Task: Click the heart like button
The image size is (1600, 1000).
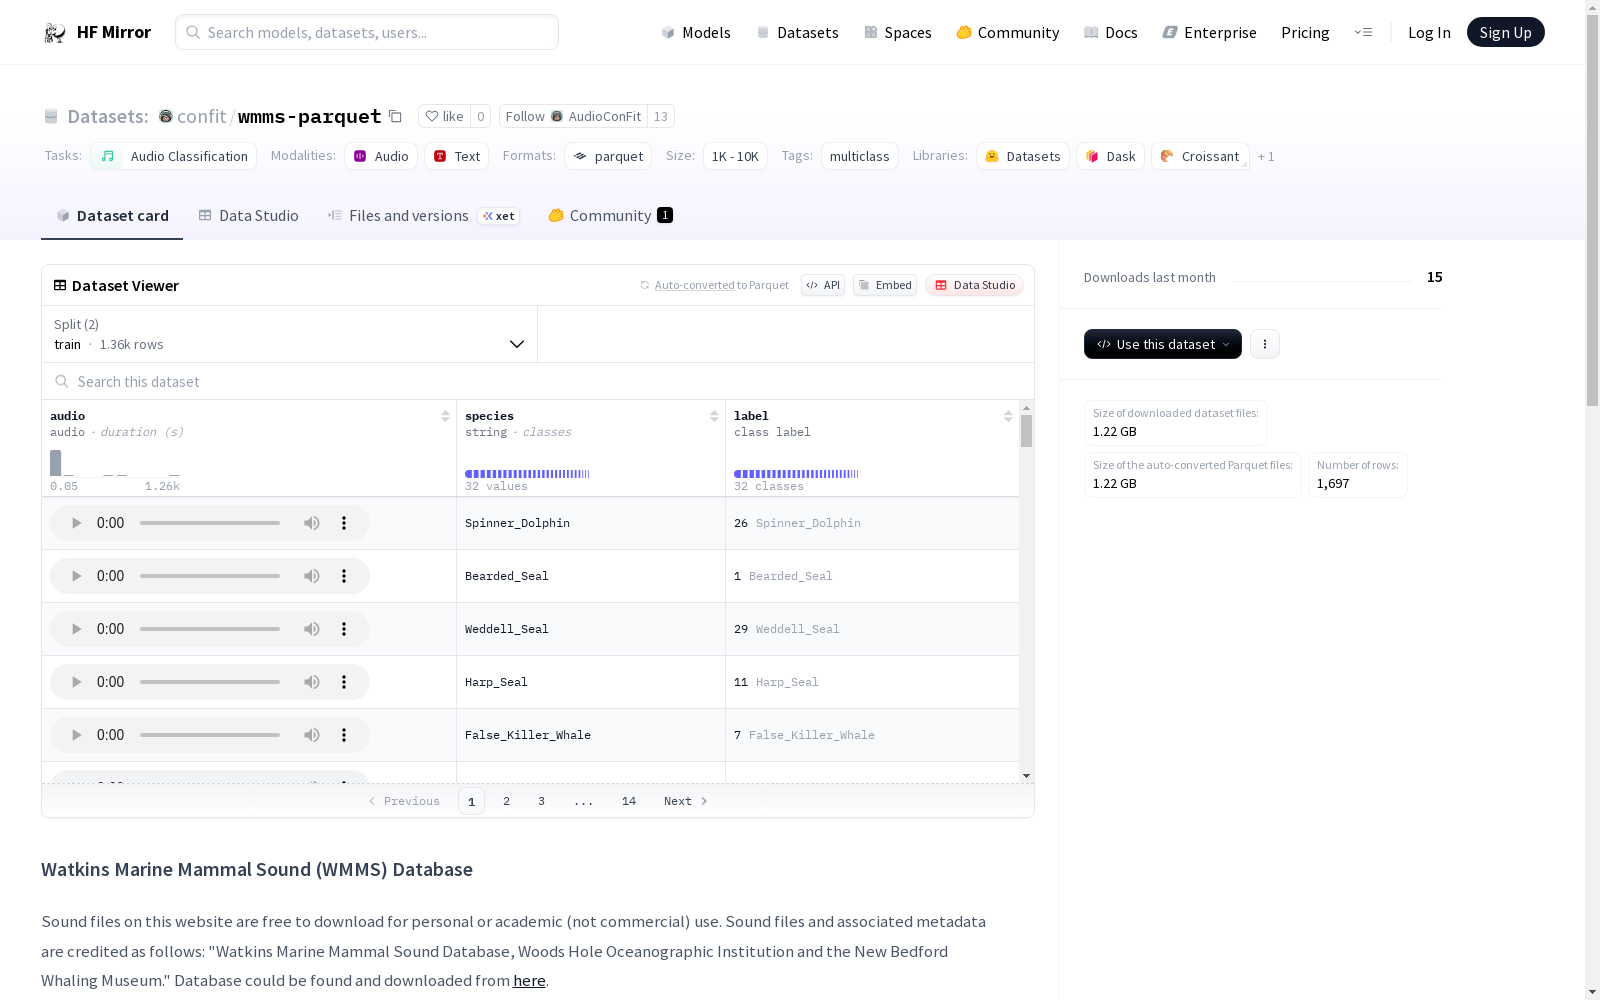Action: [444, 116]
